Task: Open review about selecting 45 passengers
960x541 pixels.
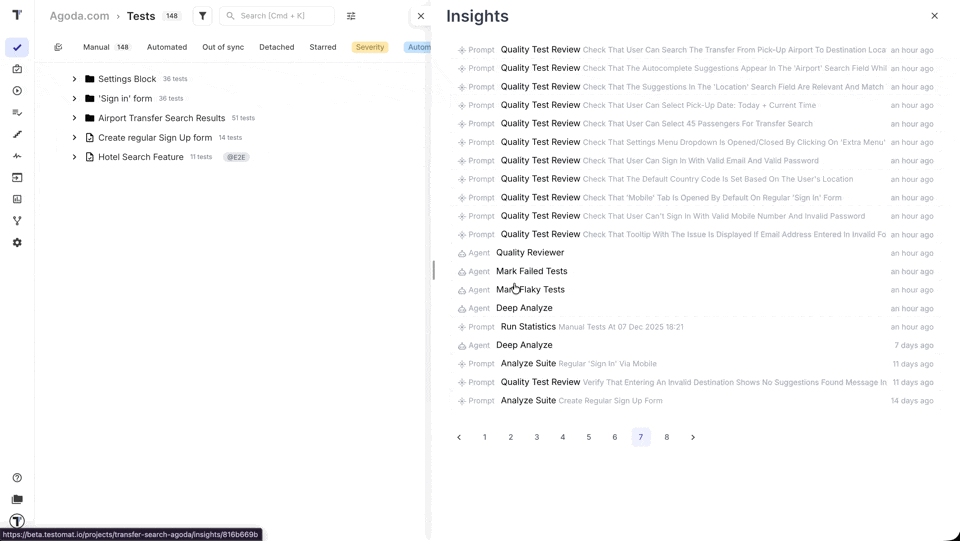Action: 696,124
